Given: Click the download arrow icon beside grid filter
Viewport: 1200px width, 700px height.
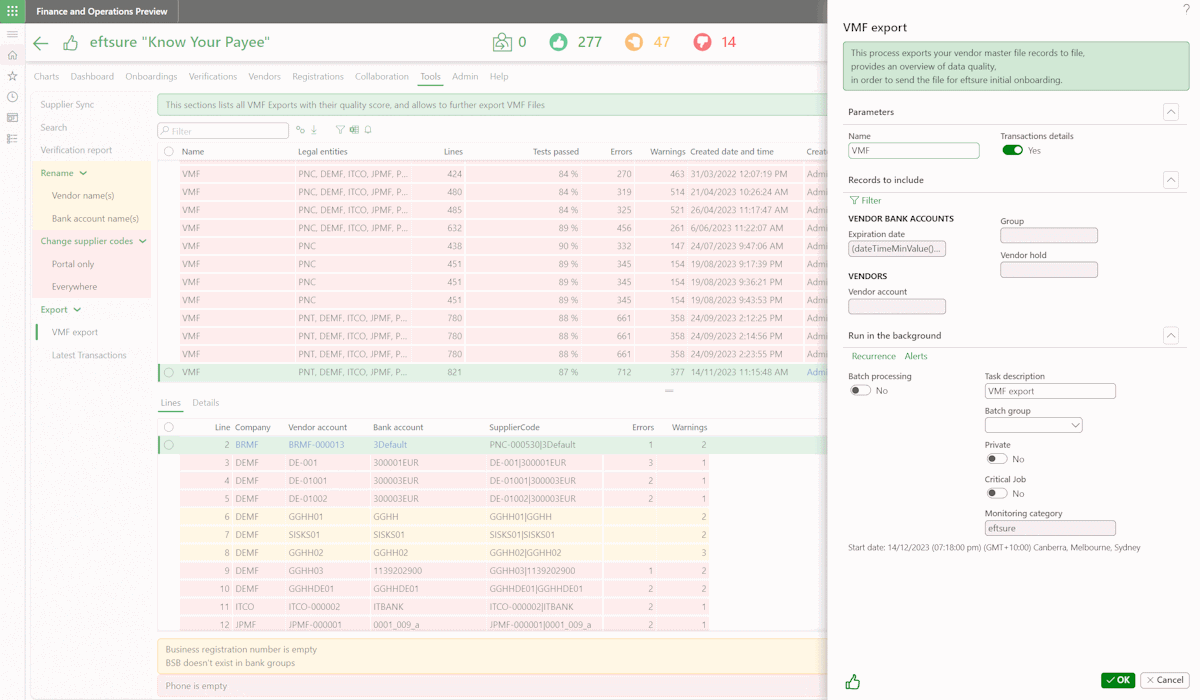Looking at the screenshot, I should coord(314,130).
